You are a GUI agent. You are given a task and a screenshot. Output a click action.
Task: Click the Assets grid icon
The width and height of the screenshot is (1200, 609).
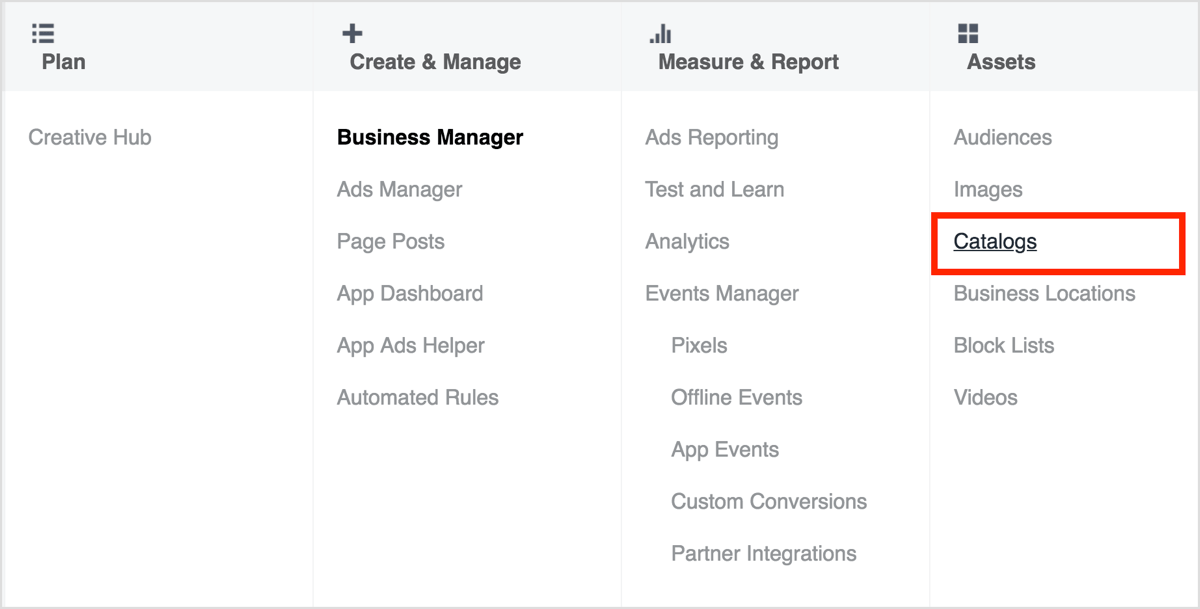968,34
